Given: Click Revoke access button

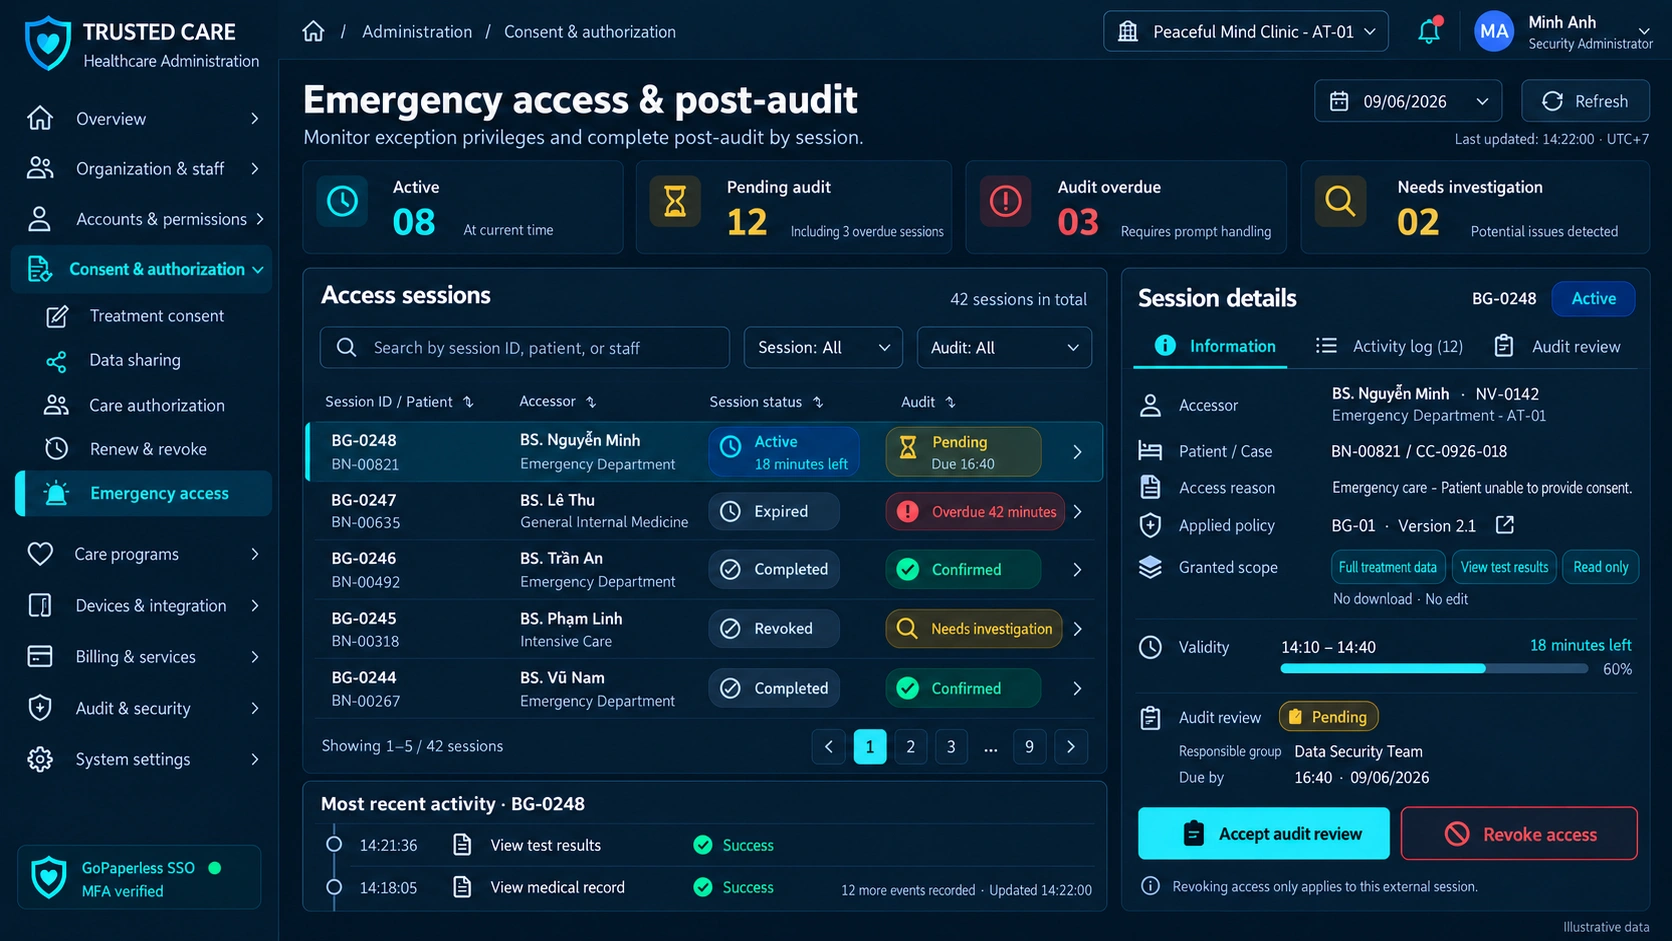Looking at the screenshot, I should click(x=1519, y=833).
